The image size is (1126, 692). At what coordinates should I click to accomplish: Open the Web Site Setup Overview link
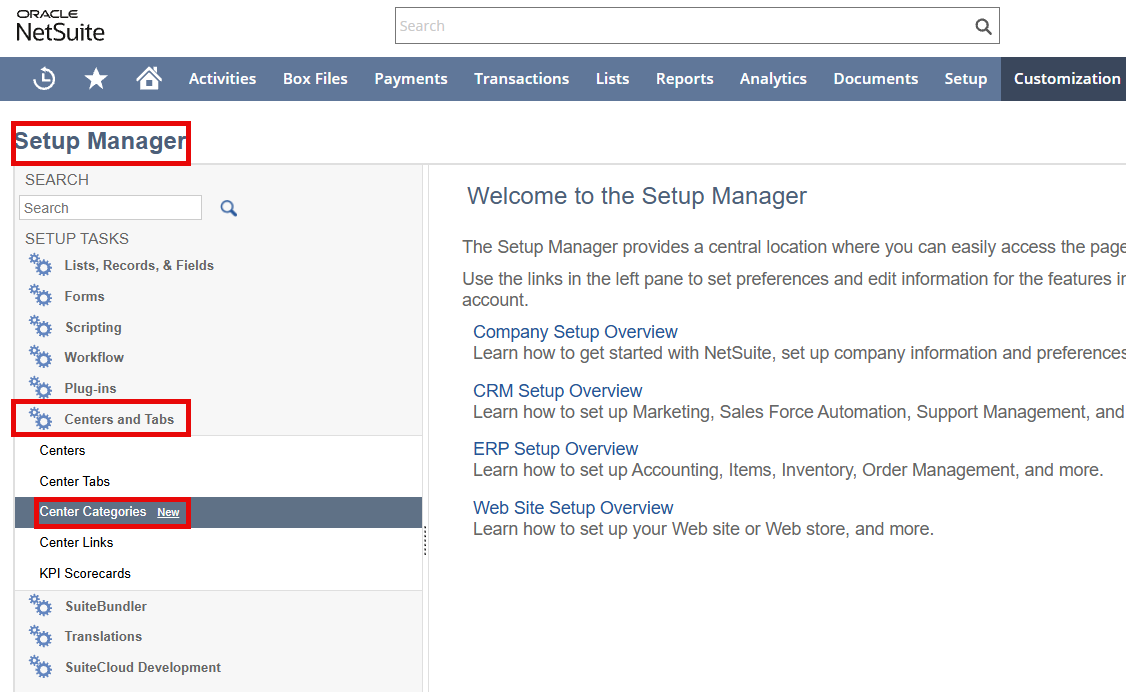coord(572,508)
